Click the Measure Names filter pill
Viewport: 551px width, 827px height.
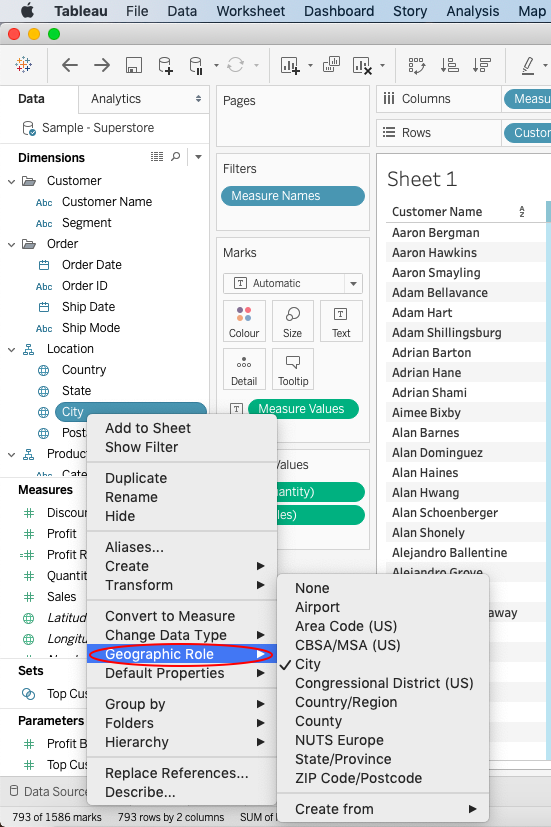(x=293, y=196)
